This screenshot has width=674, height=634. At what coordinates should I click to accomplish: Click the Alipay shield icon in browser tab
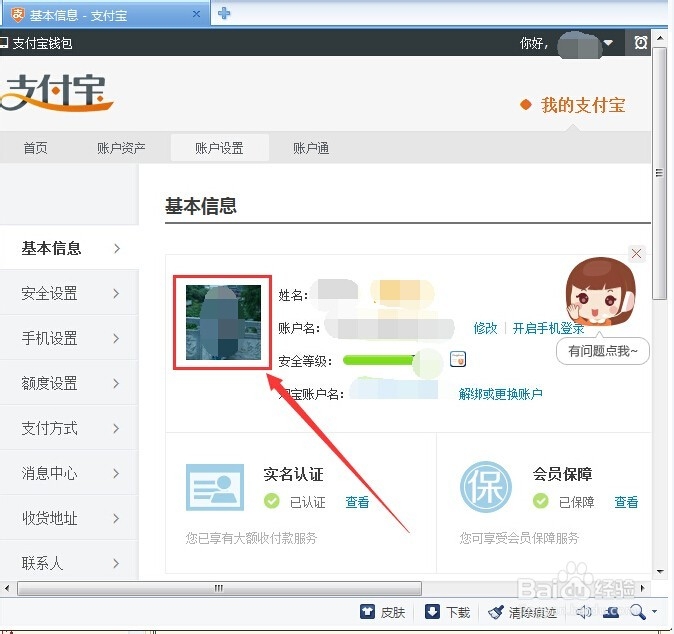coord(18,15)
